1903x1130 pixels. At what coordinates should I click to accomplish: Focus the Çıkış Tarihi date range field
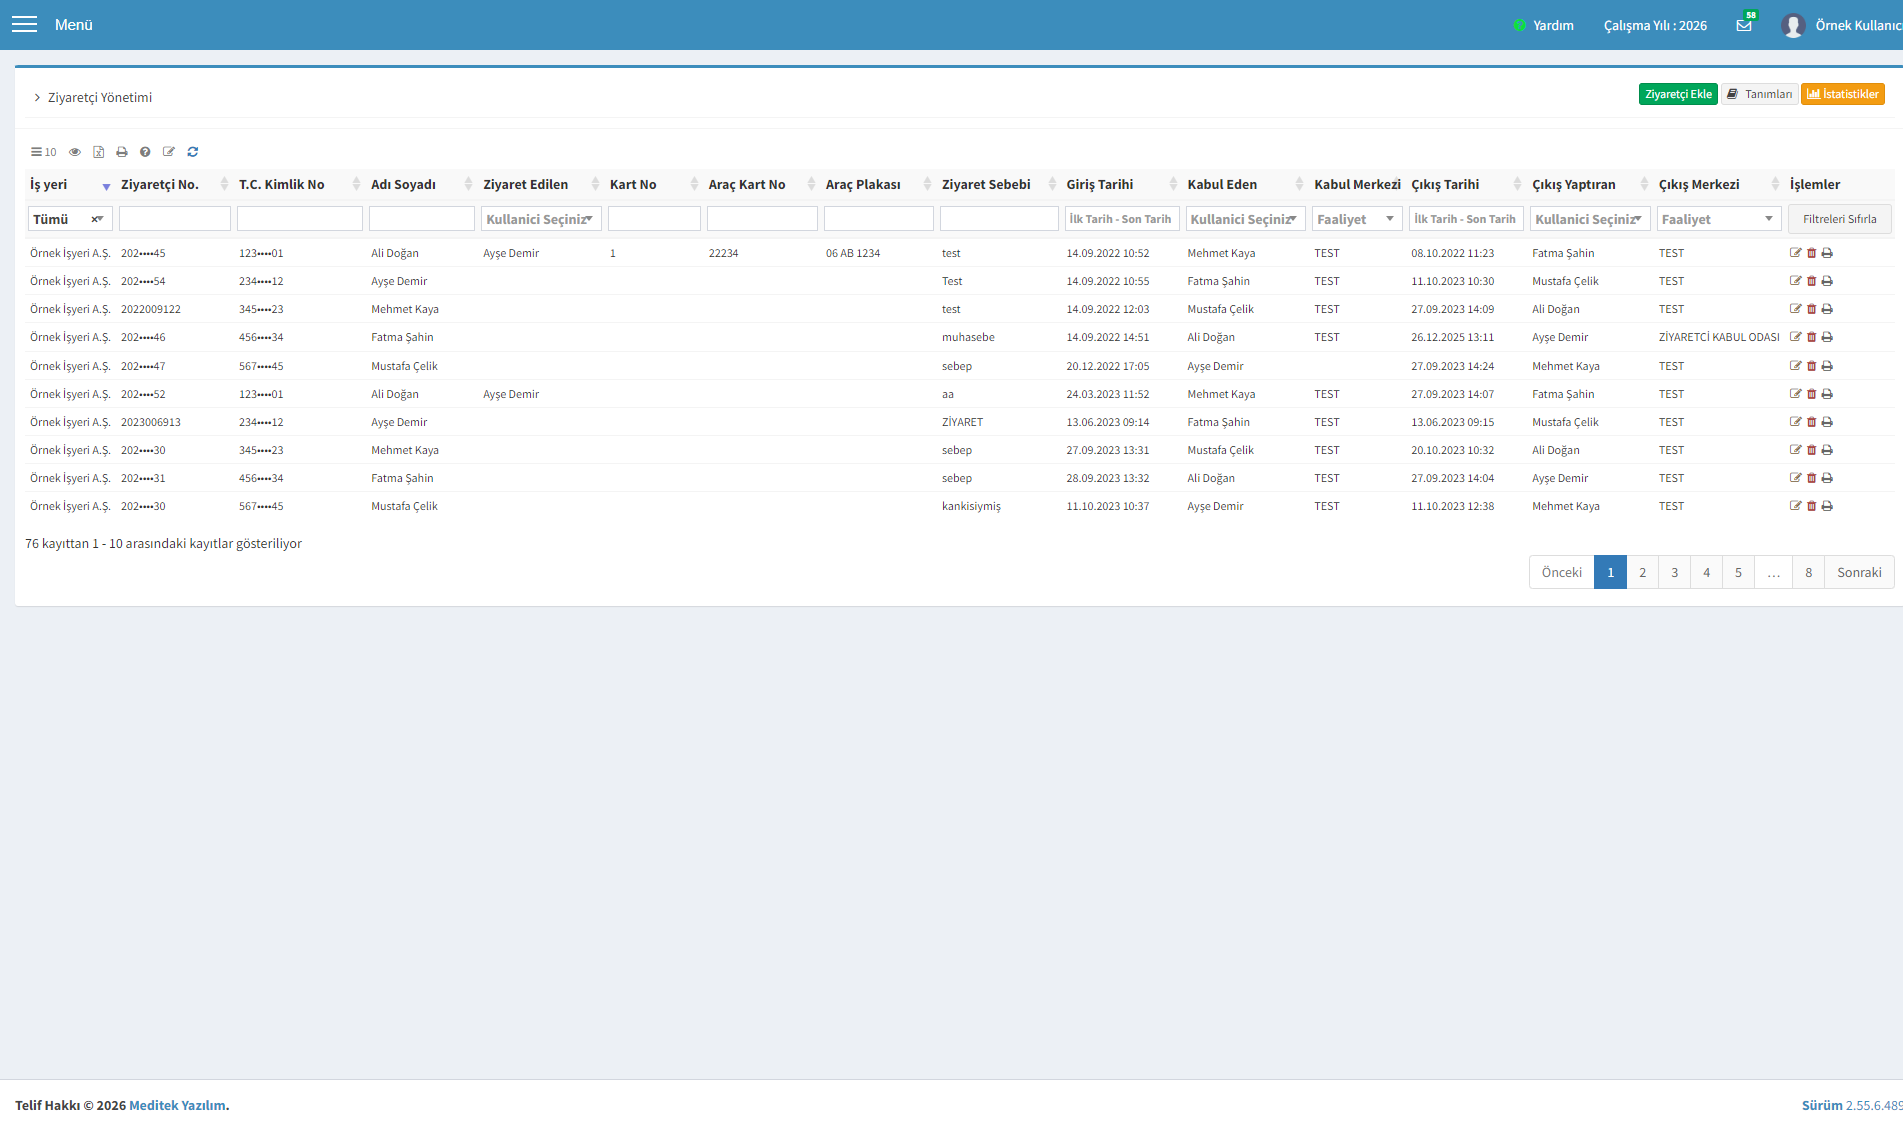click(1466, 219)
